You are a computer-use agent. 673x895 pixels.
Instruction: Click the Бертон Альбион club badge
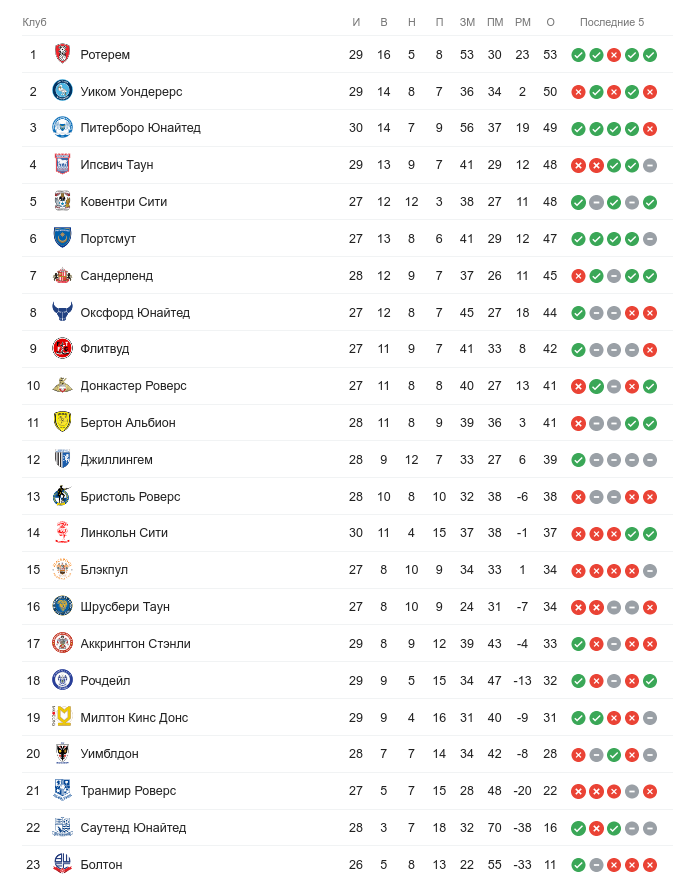tap(62, 422)
